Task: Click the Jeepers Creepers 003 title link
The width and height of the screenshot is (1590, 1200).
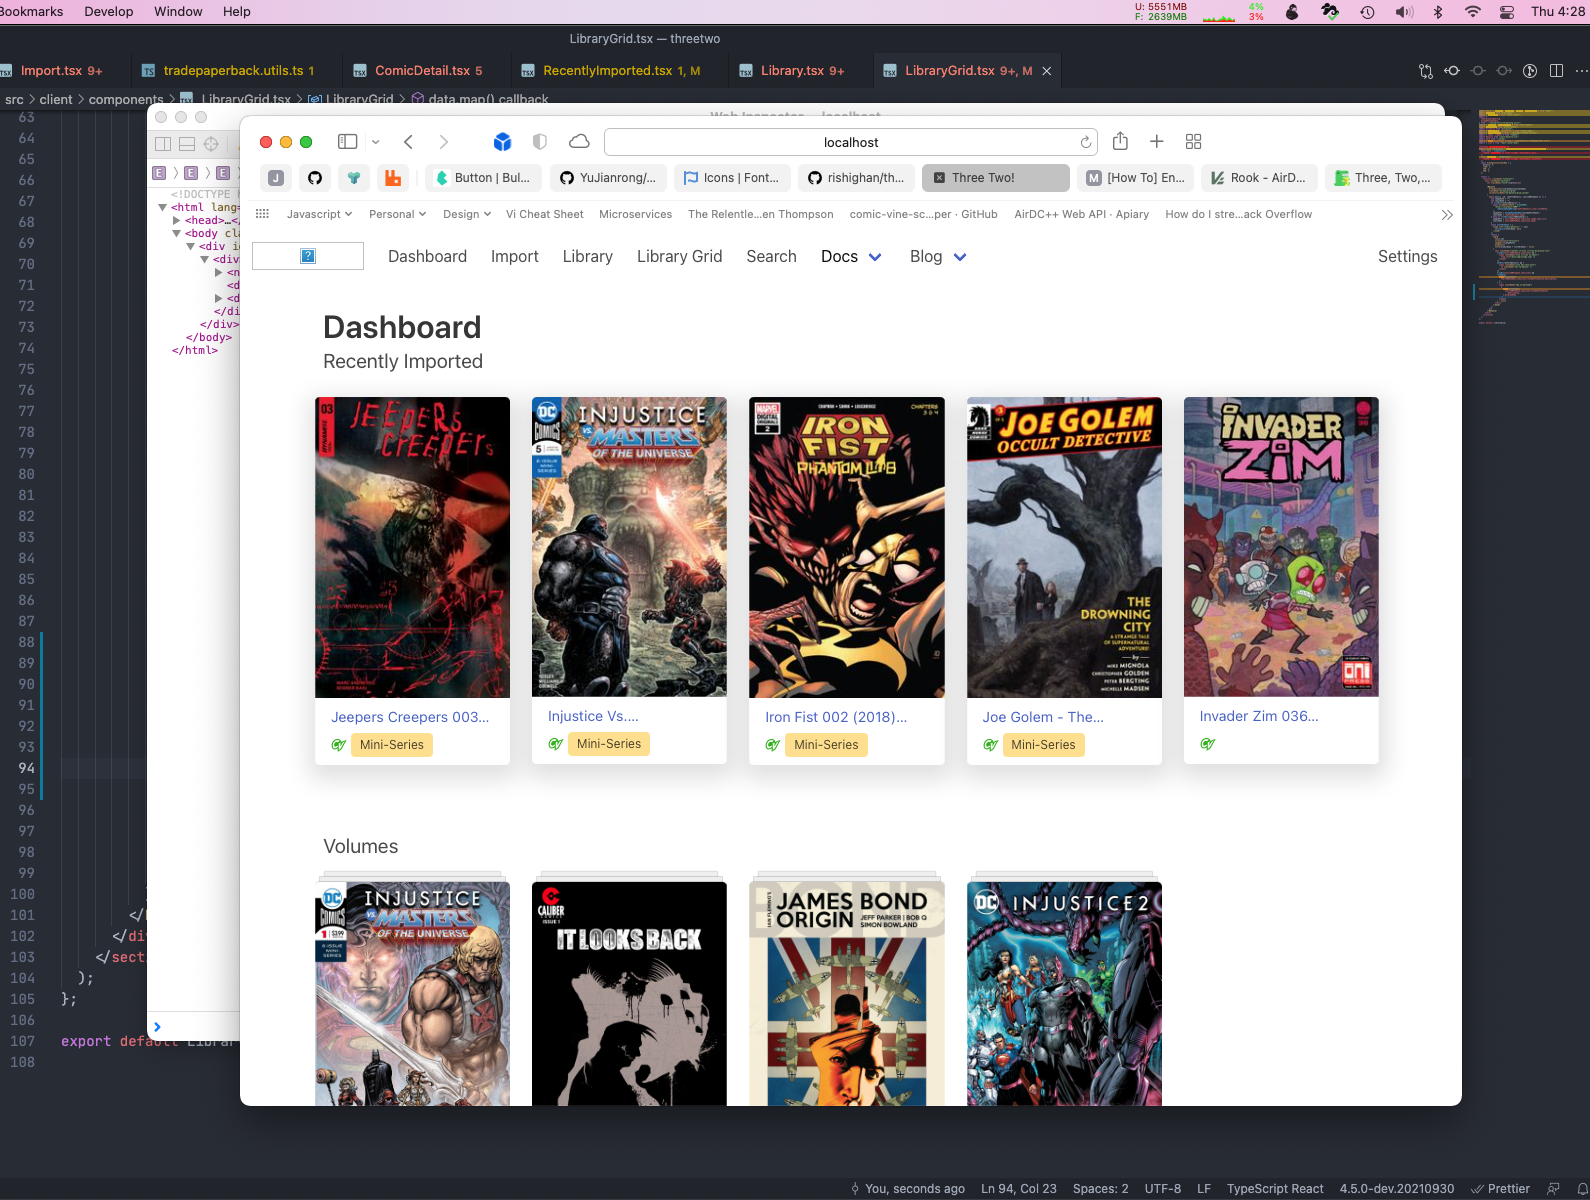Action: pyautogui.click(x=410, y=717)
